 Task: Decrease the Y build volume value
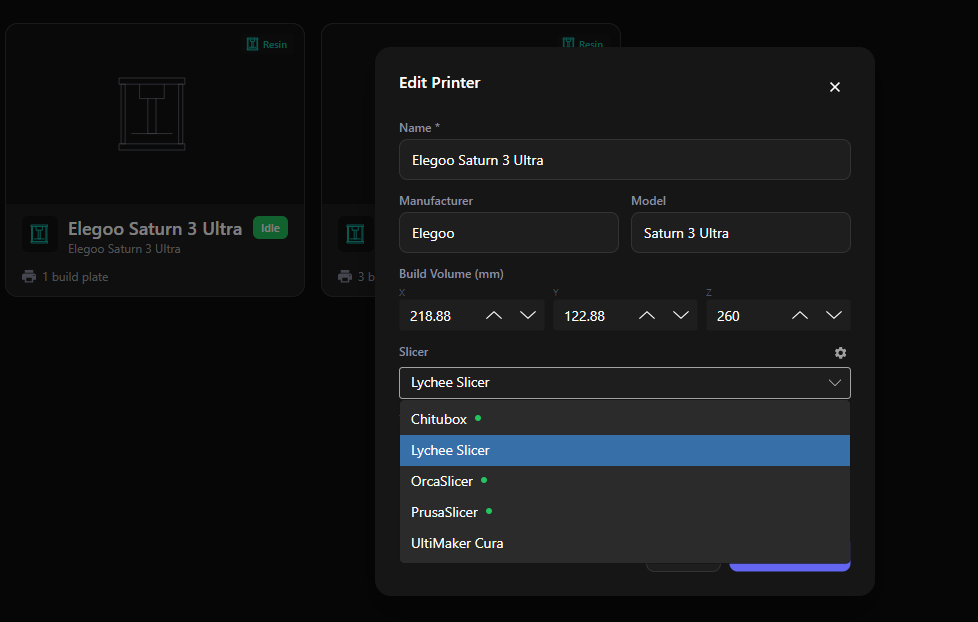pyautogui.click(x=680, y=316)
